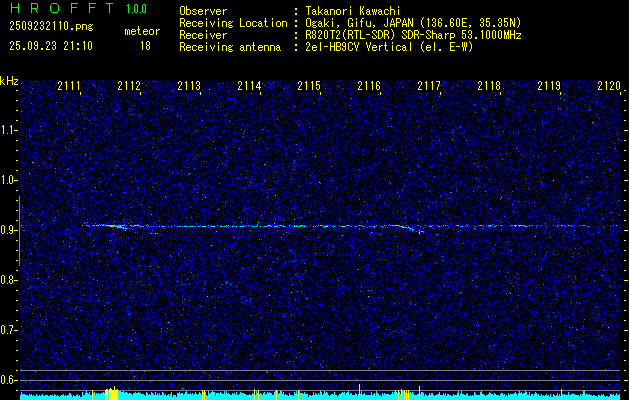Click the Observer label

click(203, 11)
